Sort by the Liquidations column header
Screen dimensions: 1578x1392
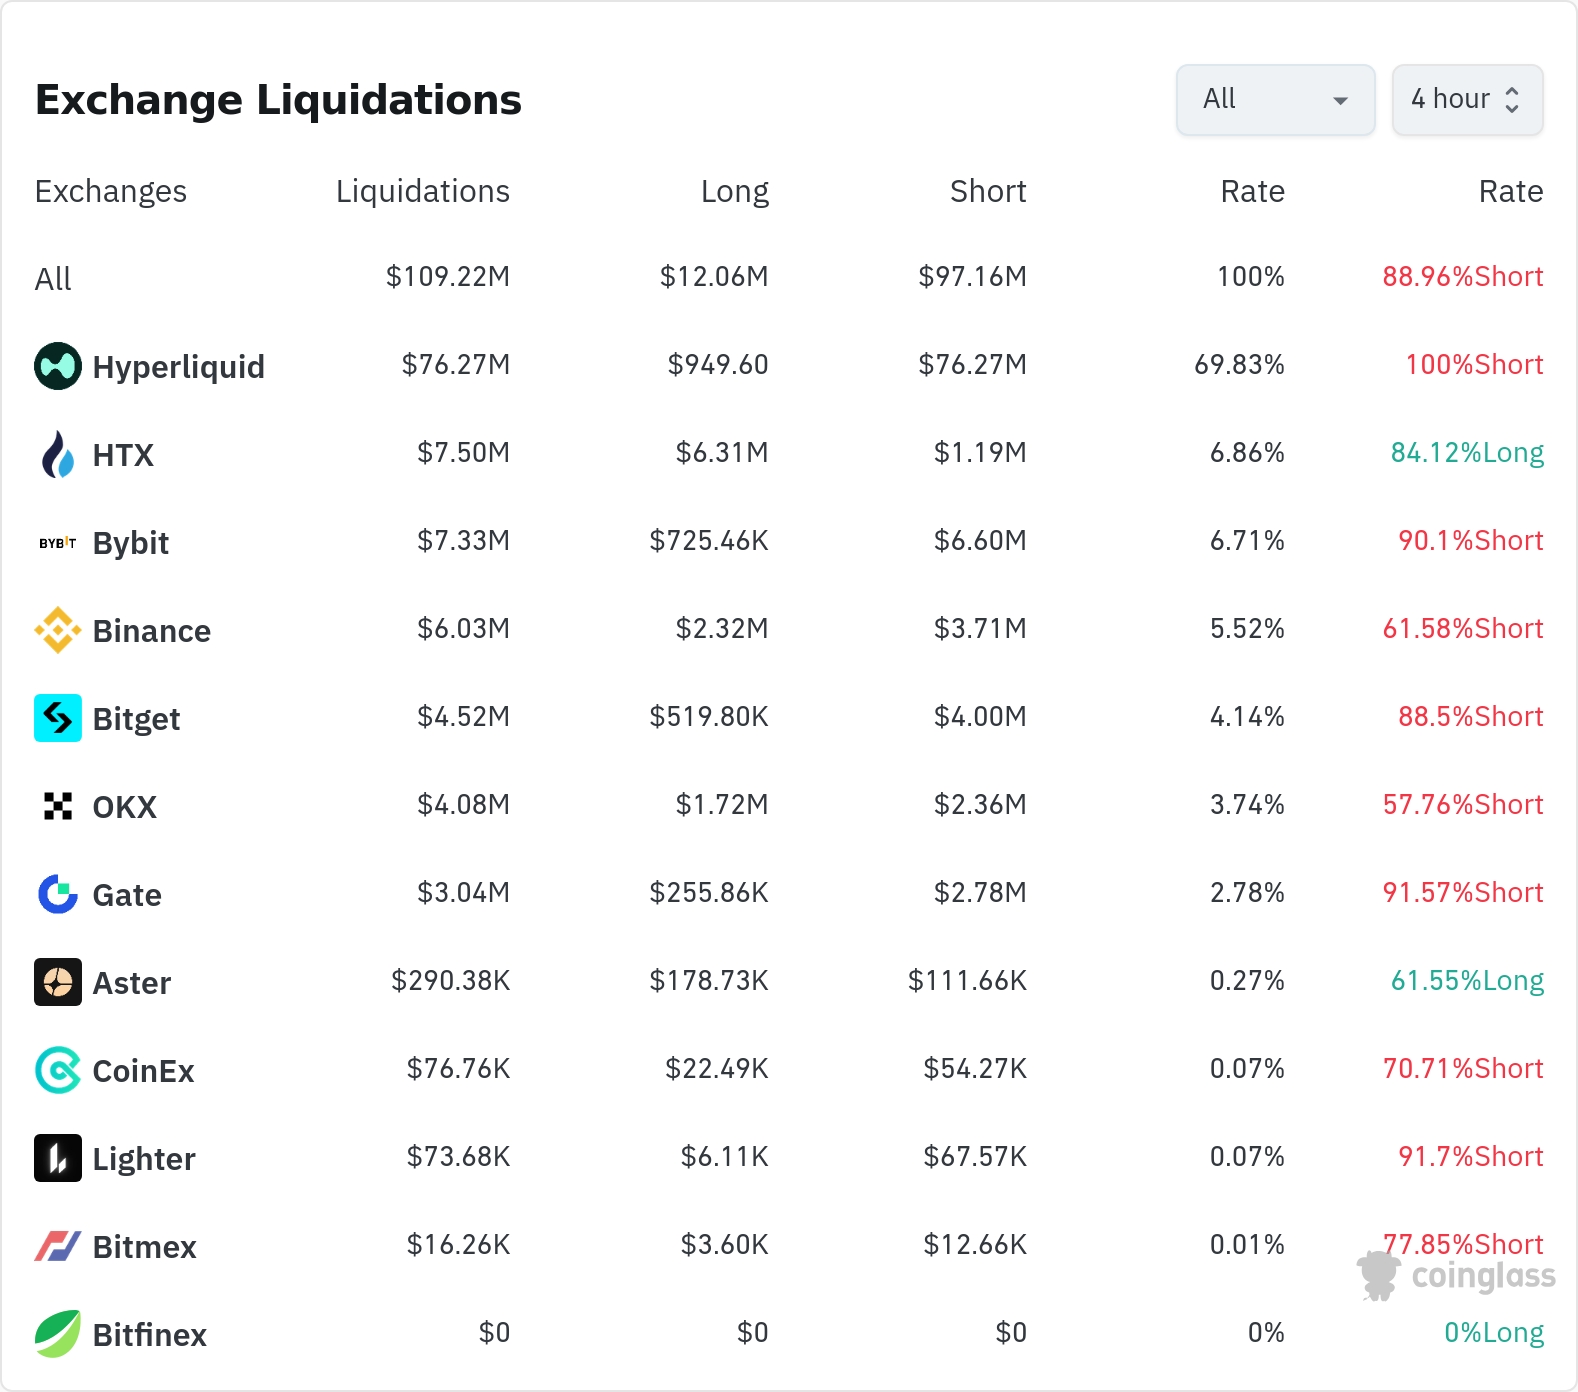point(422,191)
